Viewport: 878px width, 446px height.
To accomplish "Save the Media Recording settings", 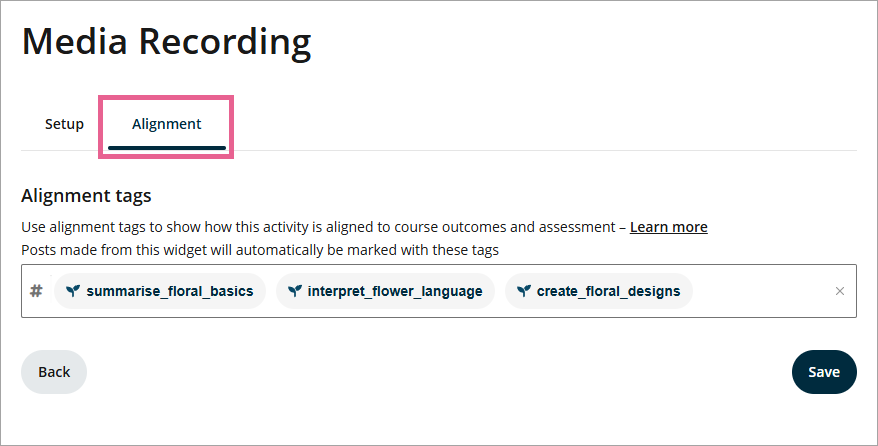I will [x=823, y=372].
